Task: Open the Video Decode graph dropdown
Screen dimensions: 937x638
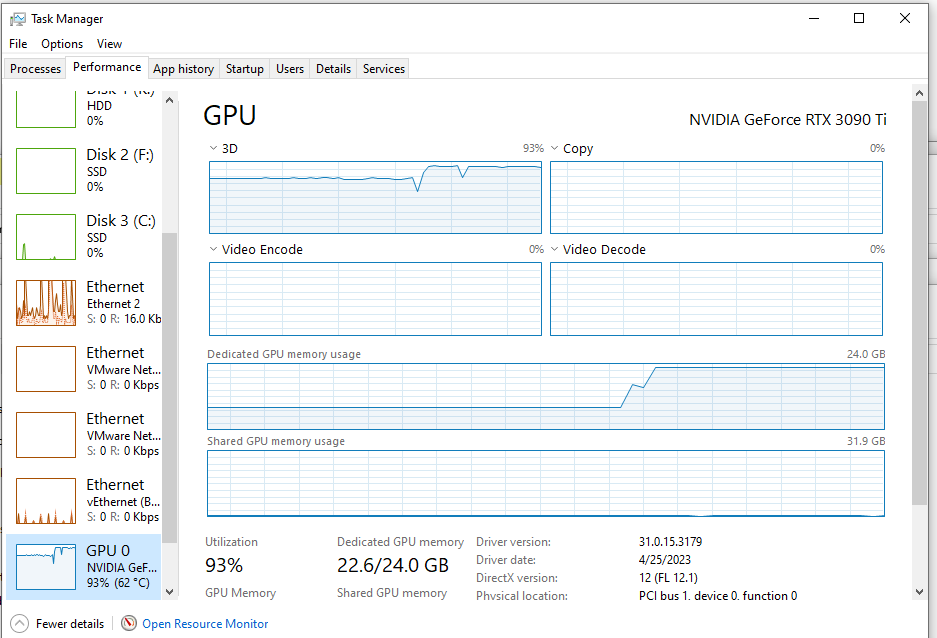Action: pos(555,249)
